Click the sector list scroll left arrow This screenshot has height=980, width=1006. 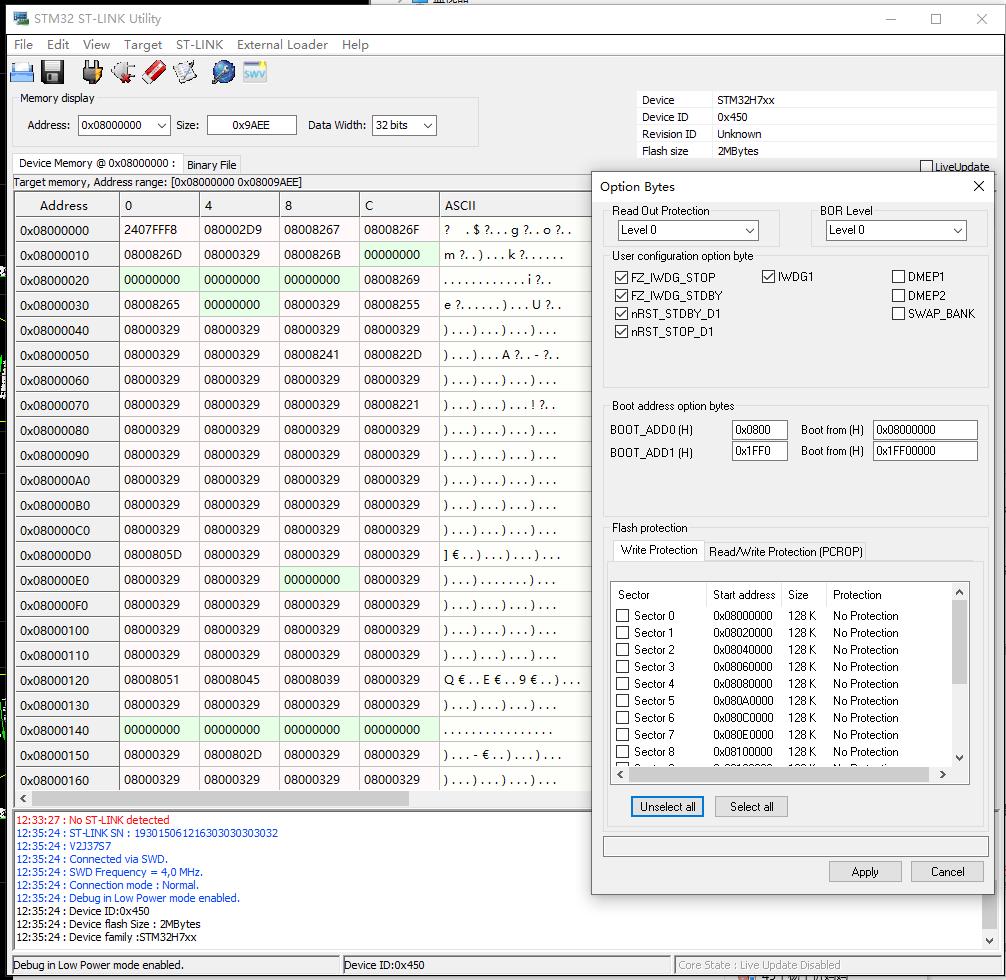pos(620,775)
